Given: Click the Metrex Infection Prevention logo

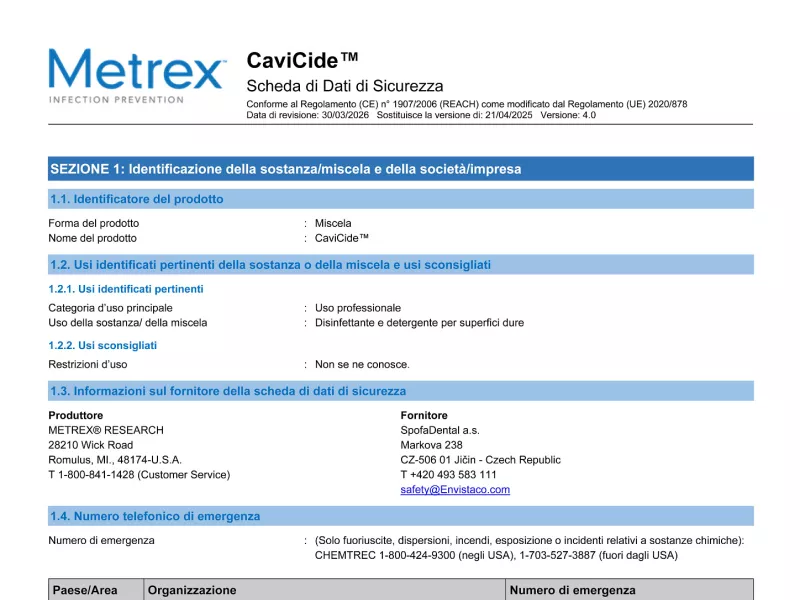Looking at the screenshot, I should 137,76.
